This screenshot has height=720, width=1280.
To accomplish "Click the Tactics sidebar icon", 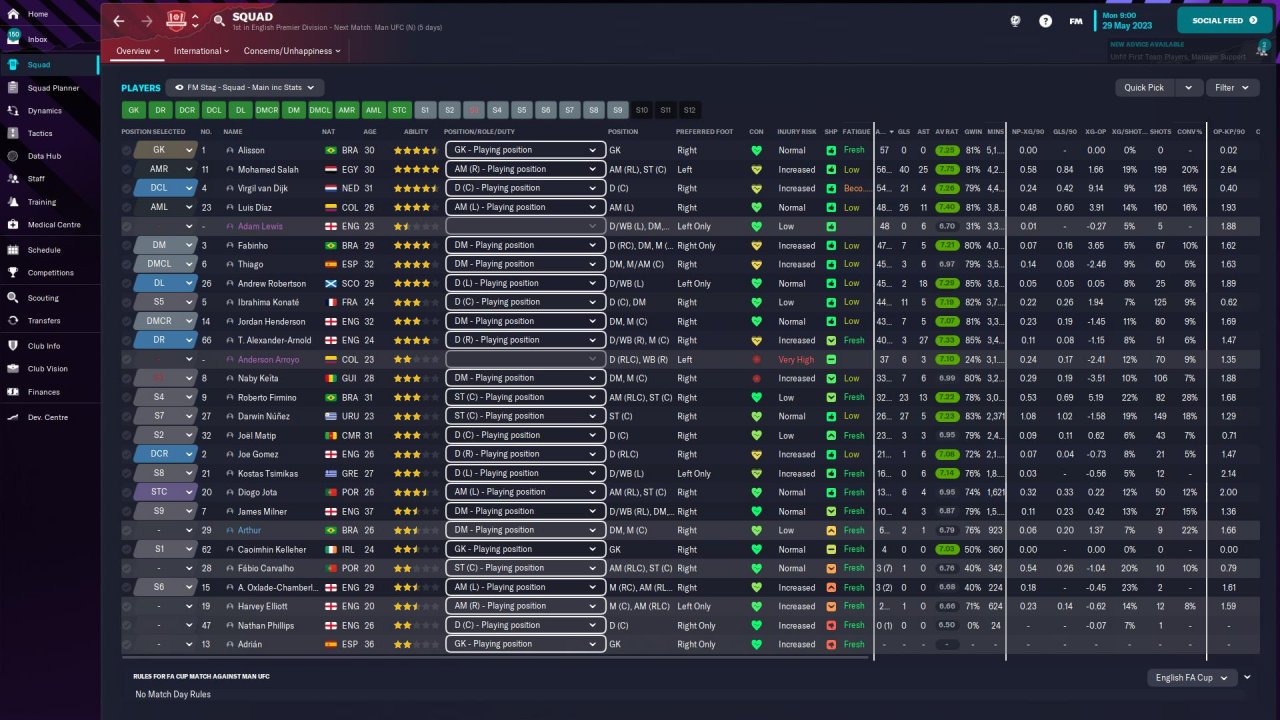I will (14, 133).
